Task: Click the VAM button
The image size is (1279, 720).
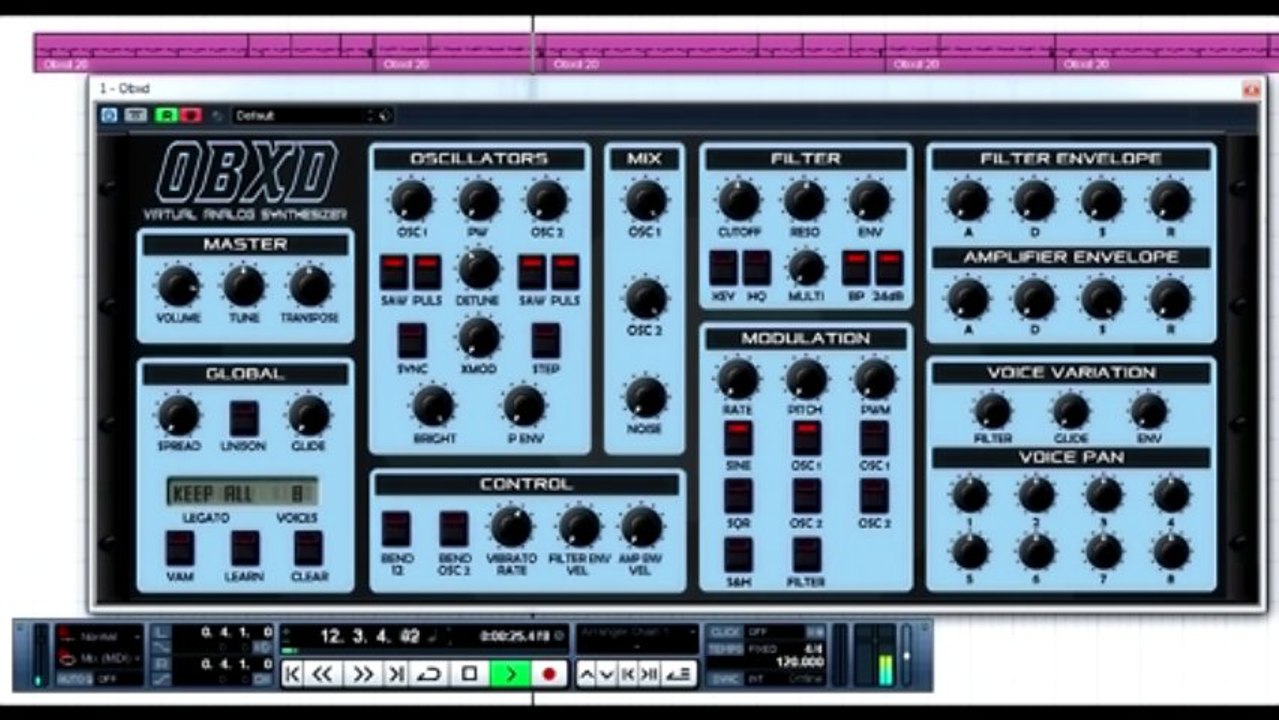Action: pos(180,548)
